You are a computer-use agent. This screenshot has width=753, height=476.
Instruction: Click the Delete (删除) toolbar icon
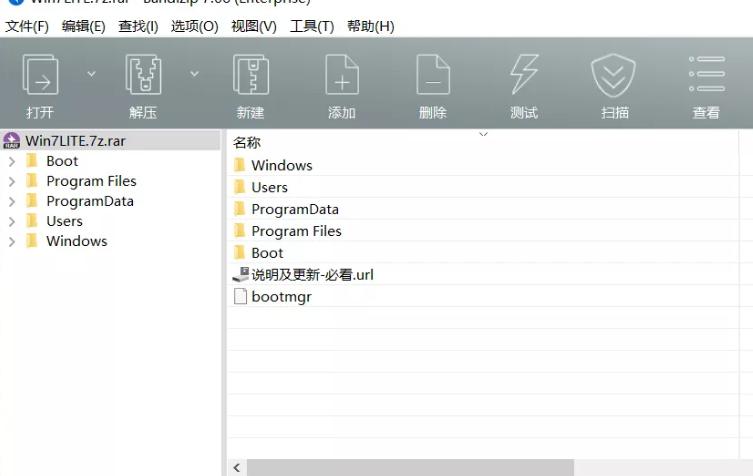point(433,74)
